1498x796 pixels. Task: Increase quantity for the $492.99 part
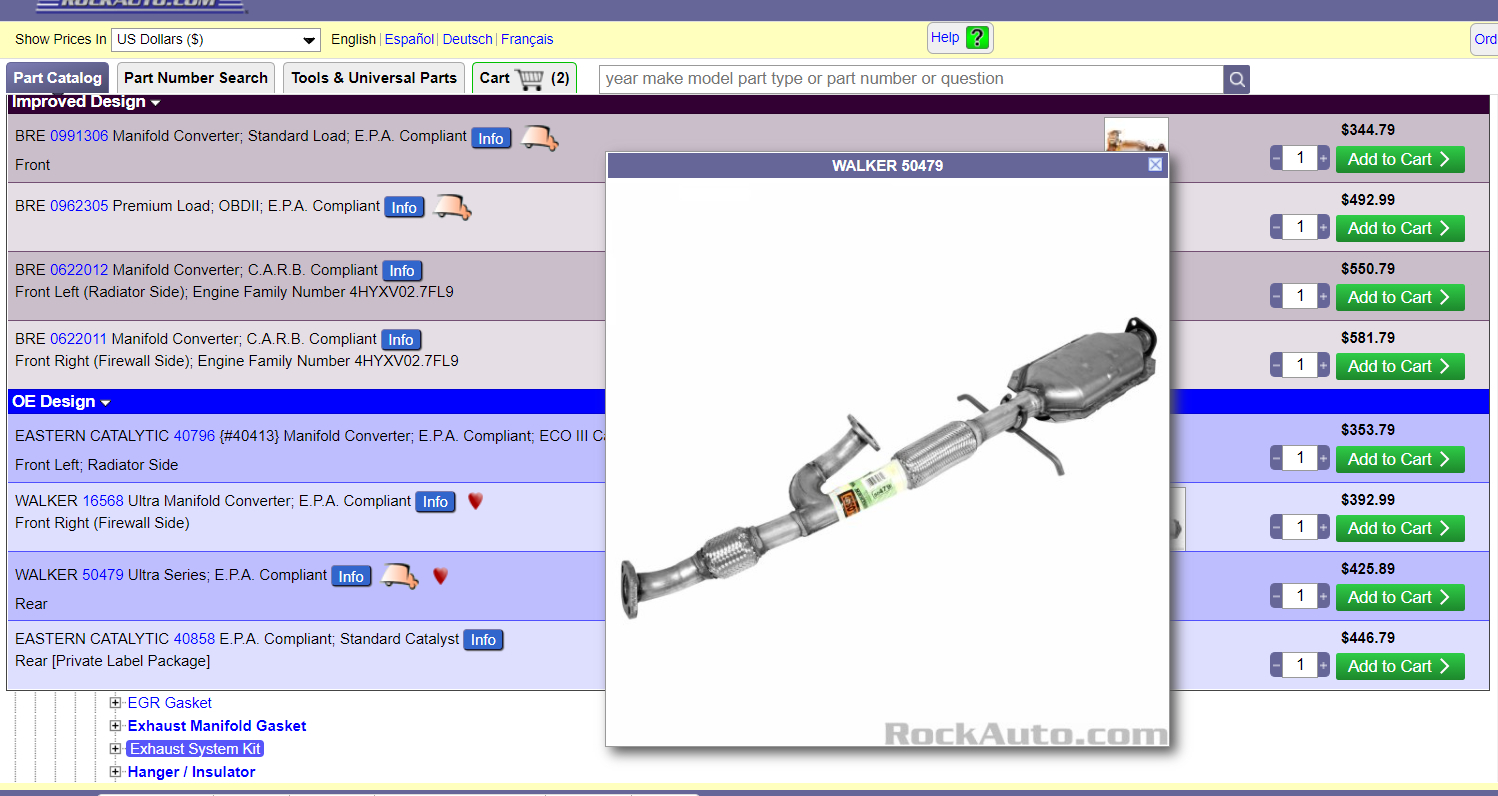(1324, 228)
